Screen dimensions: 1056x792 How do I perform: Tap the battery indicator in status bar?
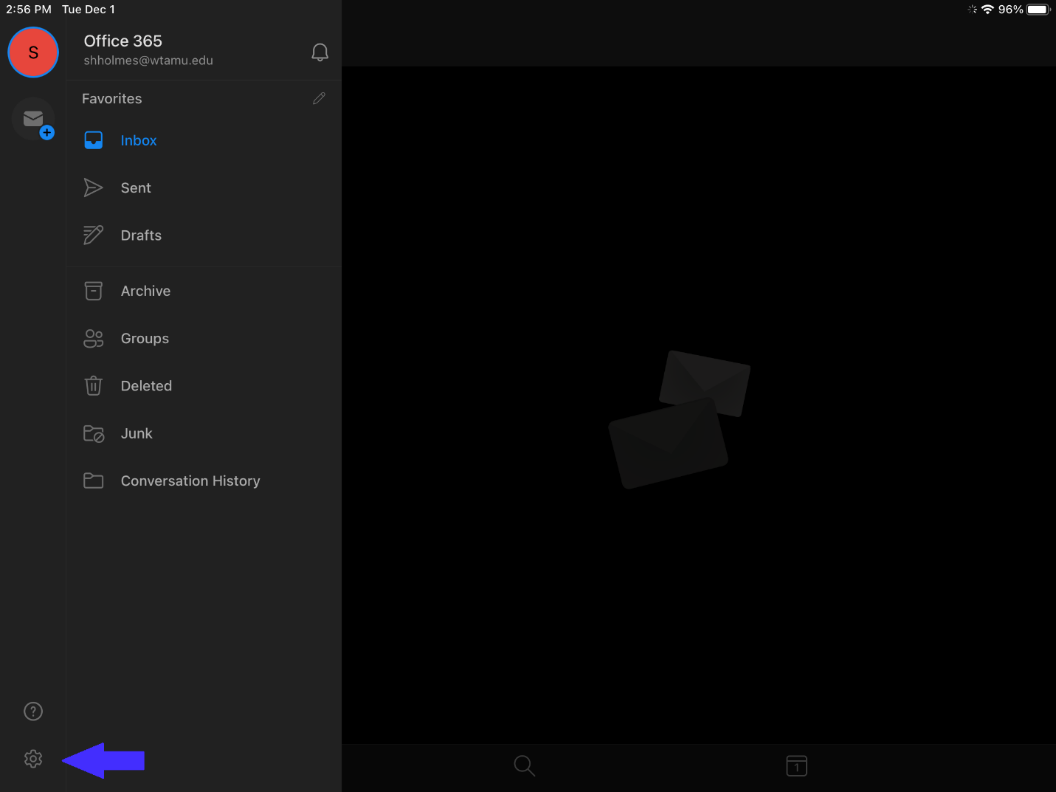click(x=1038, y=9)
